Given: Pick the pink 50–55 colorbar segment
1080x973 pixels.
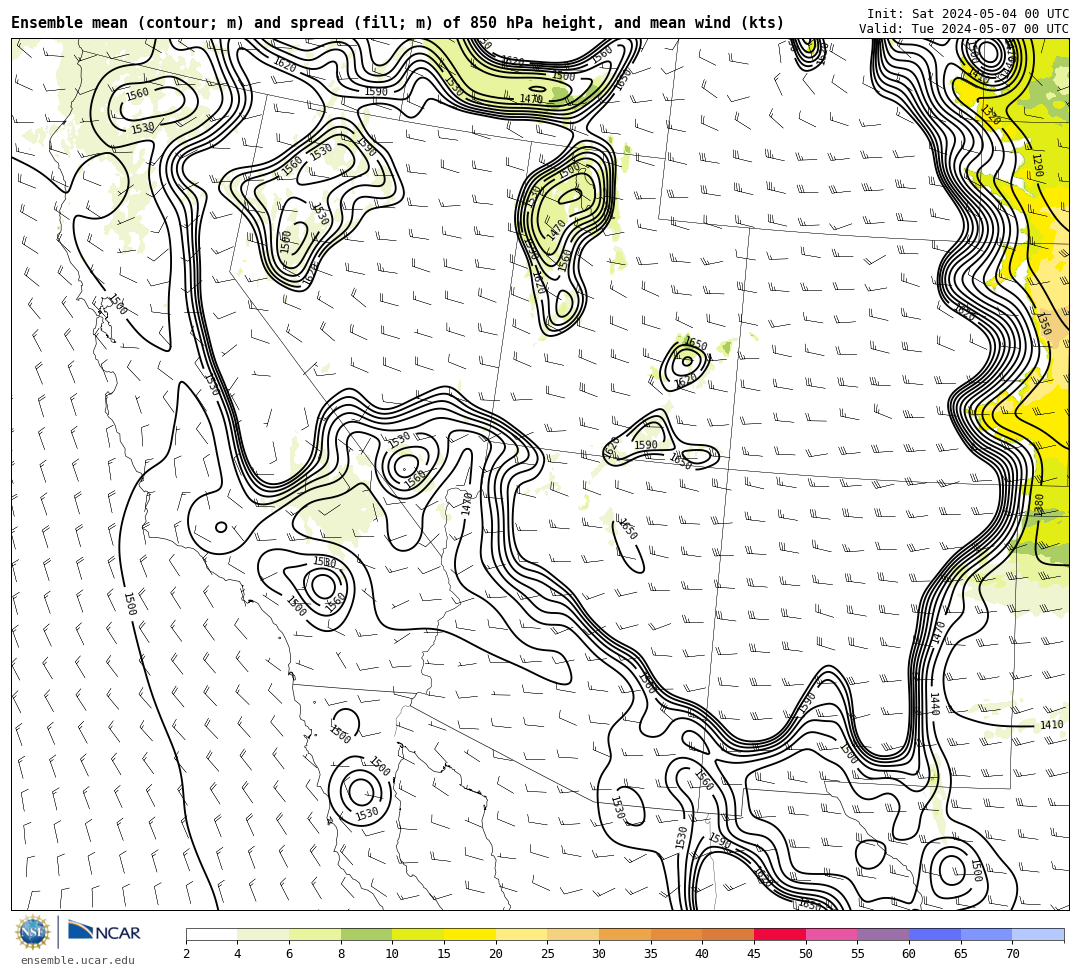Looking at the screenshot, I should click(831, 934).
